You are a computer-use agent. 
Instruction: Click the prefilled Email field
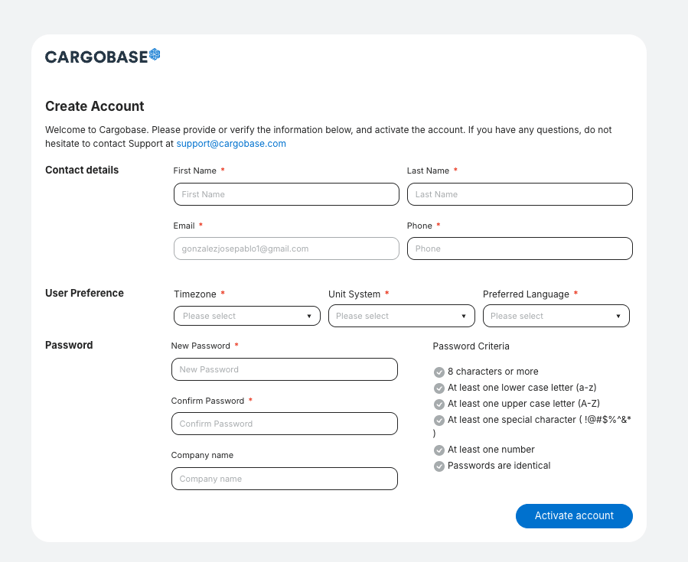click(287, 249)
